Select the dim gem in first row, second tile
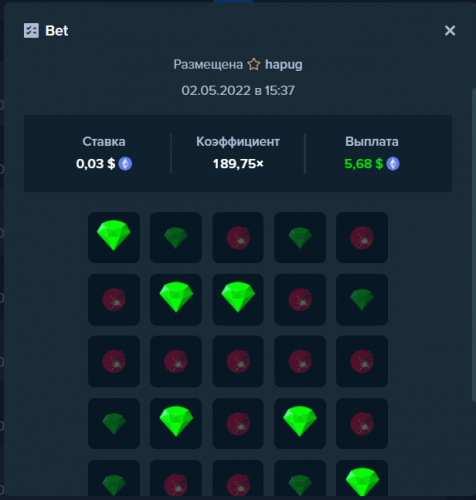This screenshot has height=500, width=476. 176,237
